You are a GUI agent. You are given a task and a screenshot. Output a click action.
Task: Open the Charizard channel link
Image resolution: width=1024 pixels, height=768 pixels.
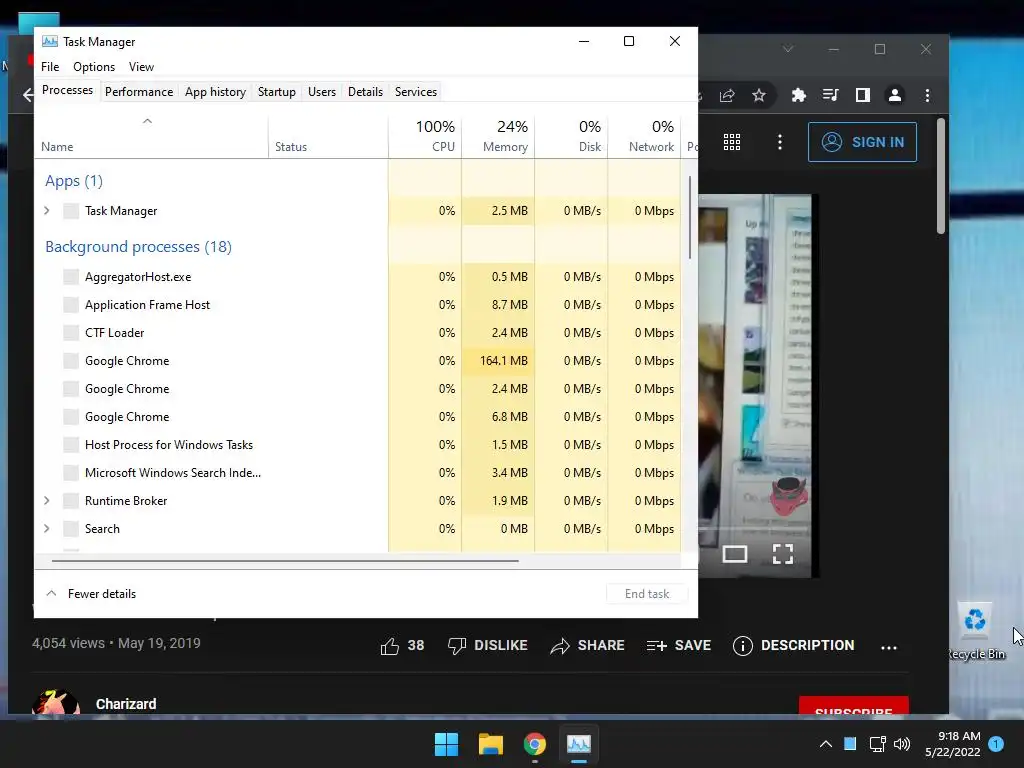coord(126,704)
